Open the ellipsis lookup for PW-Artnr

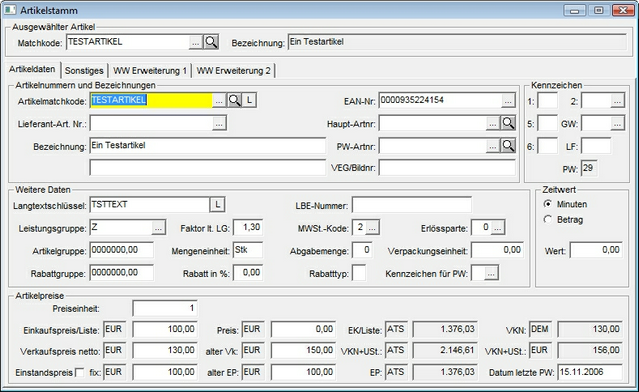coord(493,146)
